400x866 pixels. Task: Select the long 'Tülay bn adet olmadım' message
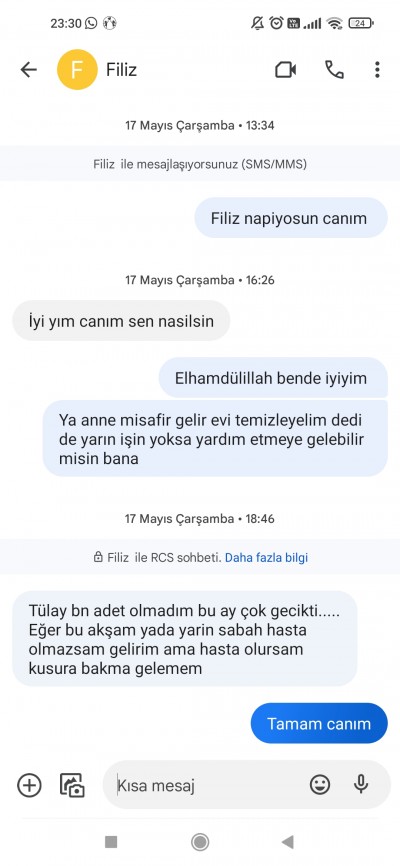click(185, 639)
